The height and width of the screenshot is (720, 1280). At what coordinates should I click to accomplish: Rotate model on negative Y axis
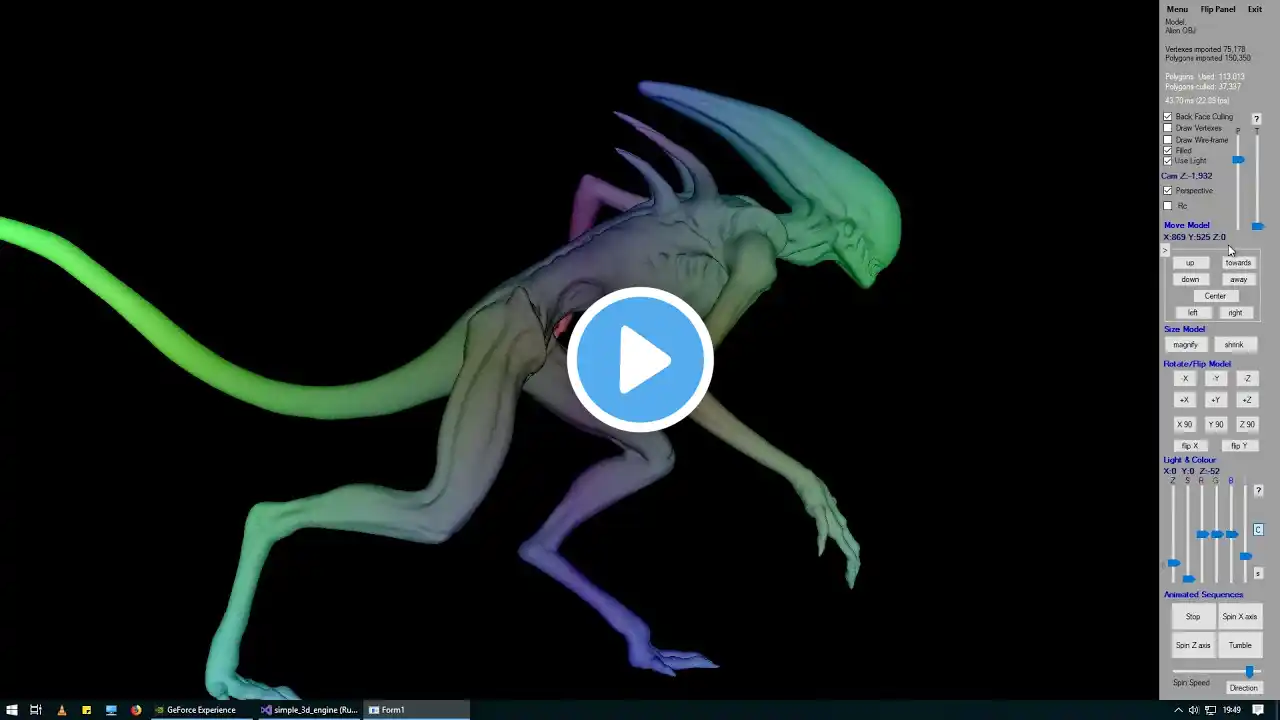pyautogui.click(x=1216, y=379)
